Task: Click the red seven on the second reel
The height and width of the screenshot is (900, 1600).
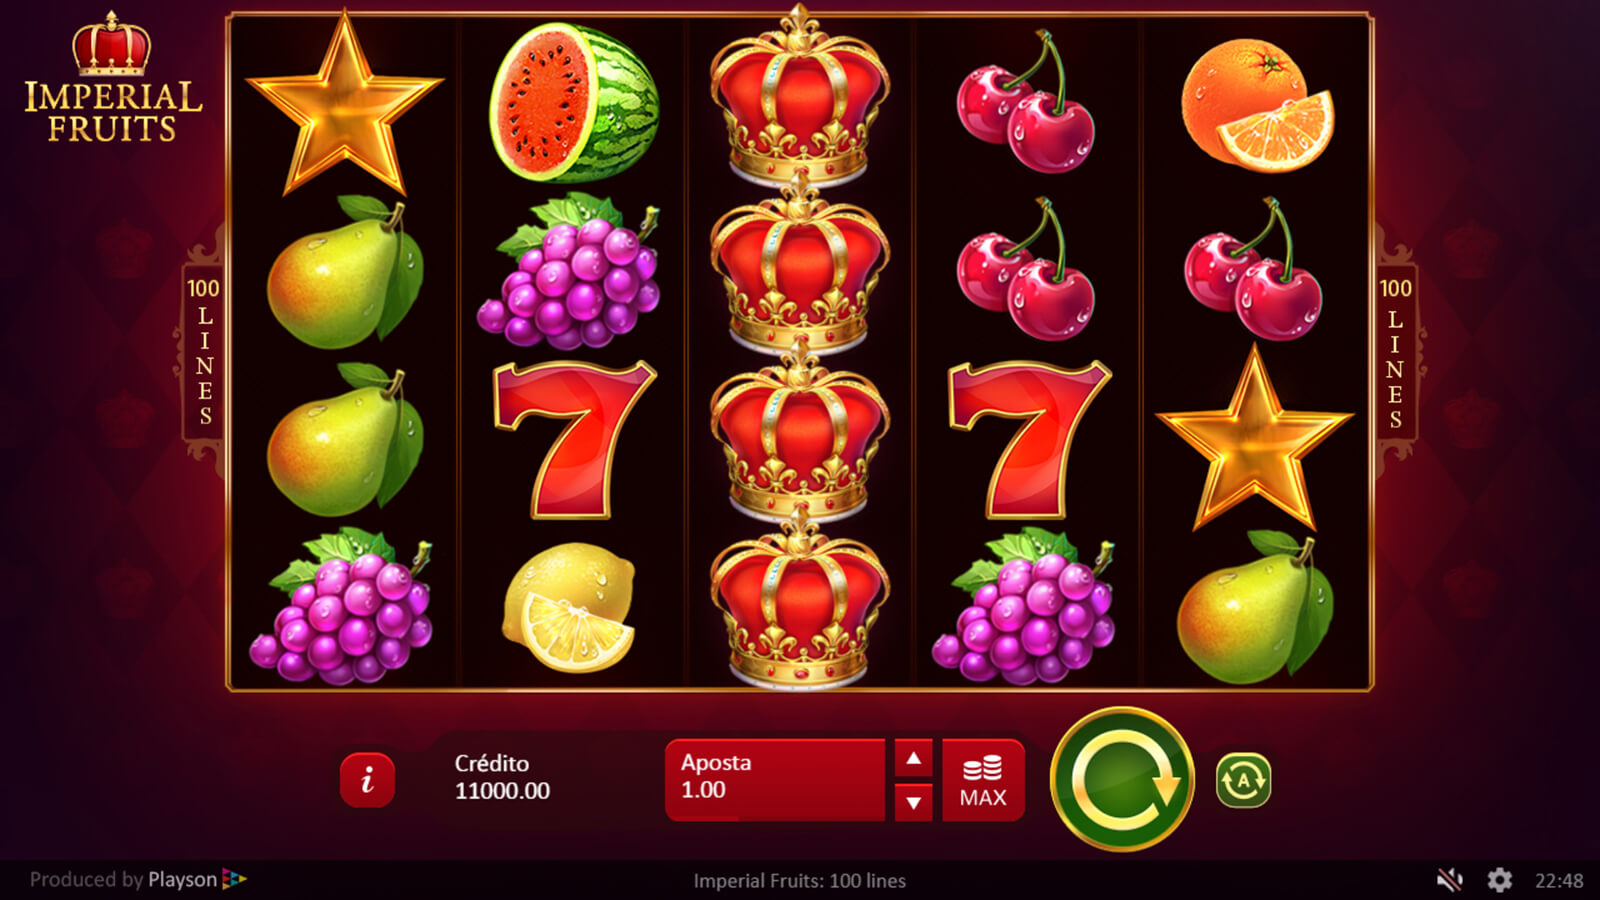Action: point(573,439)
